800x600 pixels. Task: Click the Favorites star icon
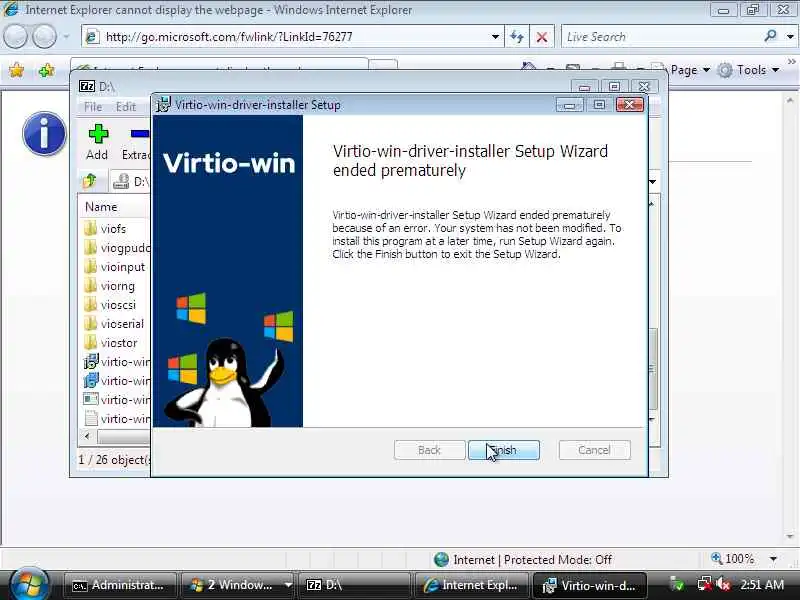[16, 70]
